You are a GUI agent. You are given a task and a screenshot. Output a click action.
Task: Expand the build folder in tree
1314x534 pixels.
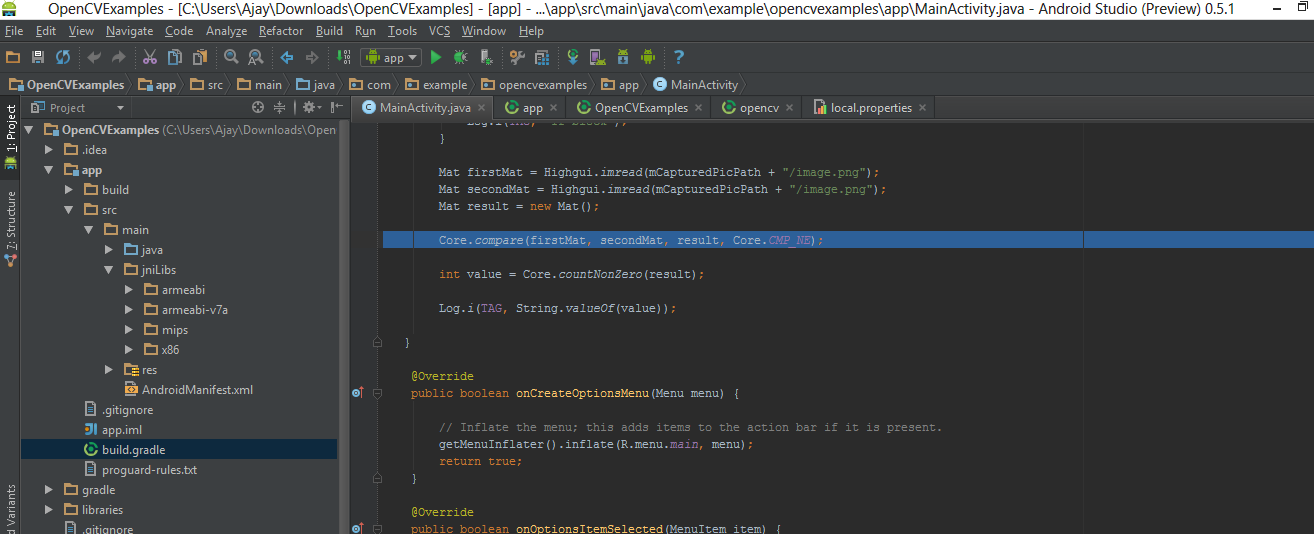click(x=69, y=190)
